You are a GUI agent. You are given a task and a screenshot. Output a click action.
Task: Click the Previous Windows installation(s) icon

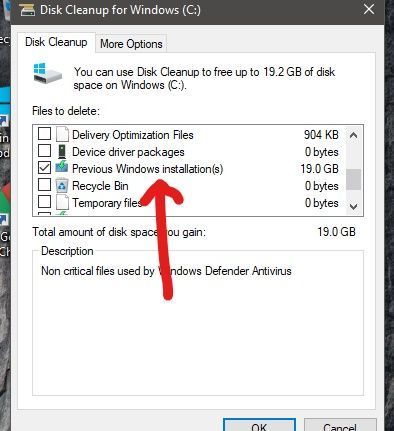(x=62, y=167)
